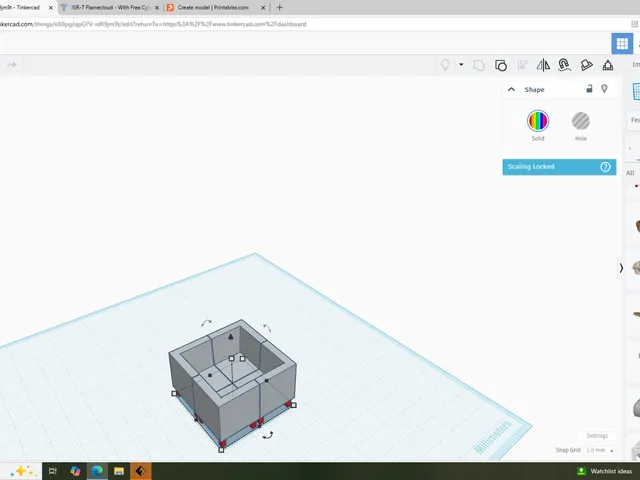Open the orange app taskbar icon
The image size is (640, 480).
coord(140,471)
